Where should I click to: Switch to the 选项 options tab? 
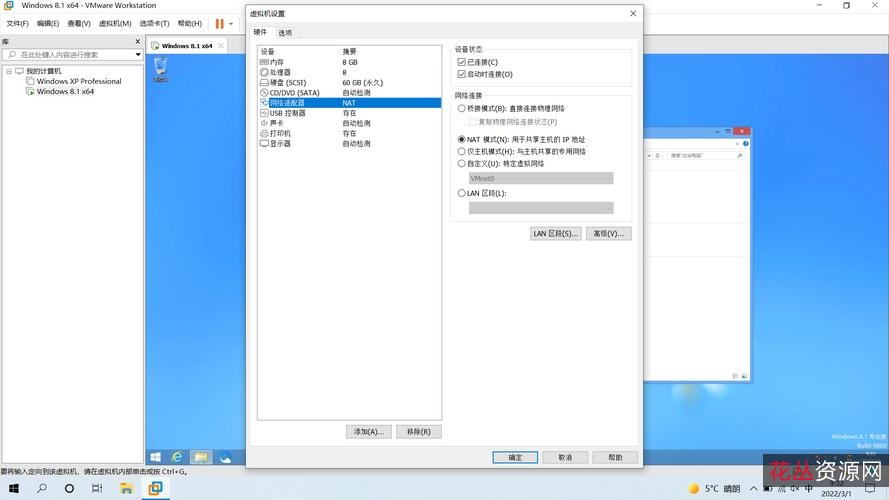coord(285,33)
